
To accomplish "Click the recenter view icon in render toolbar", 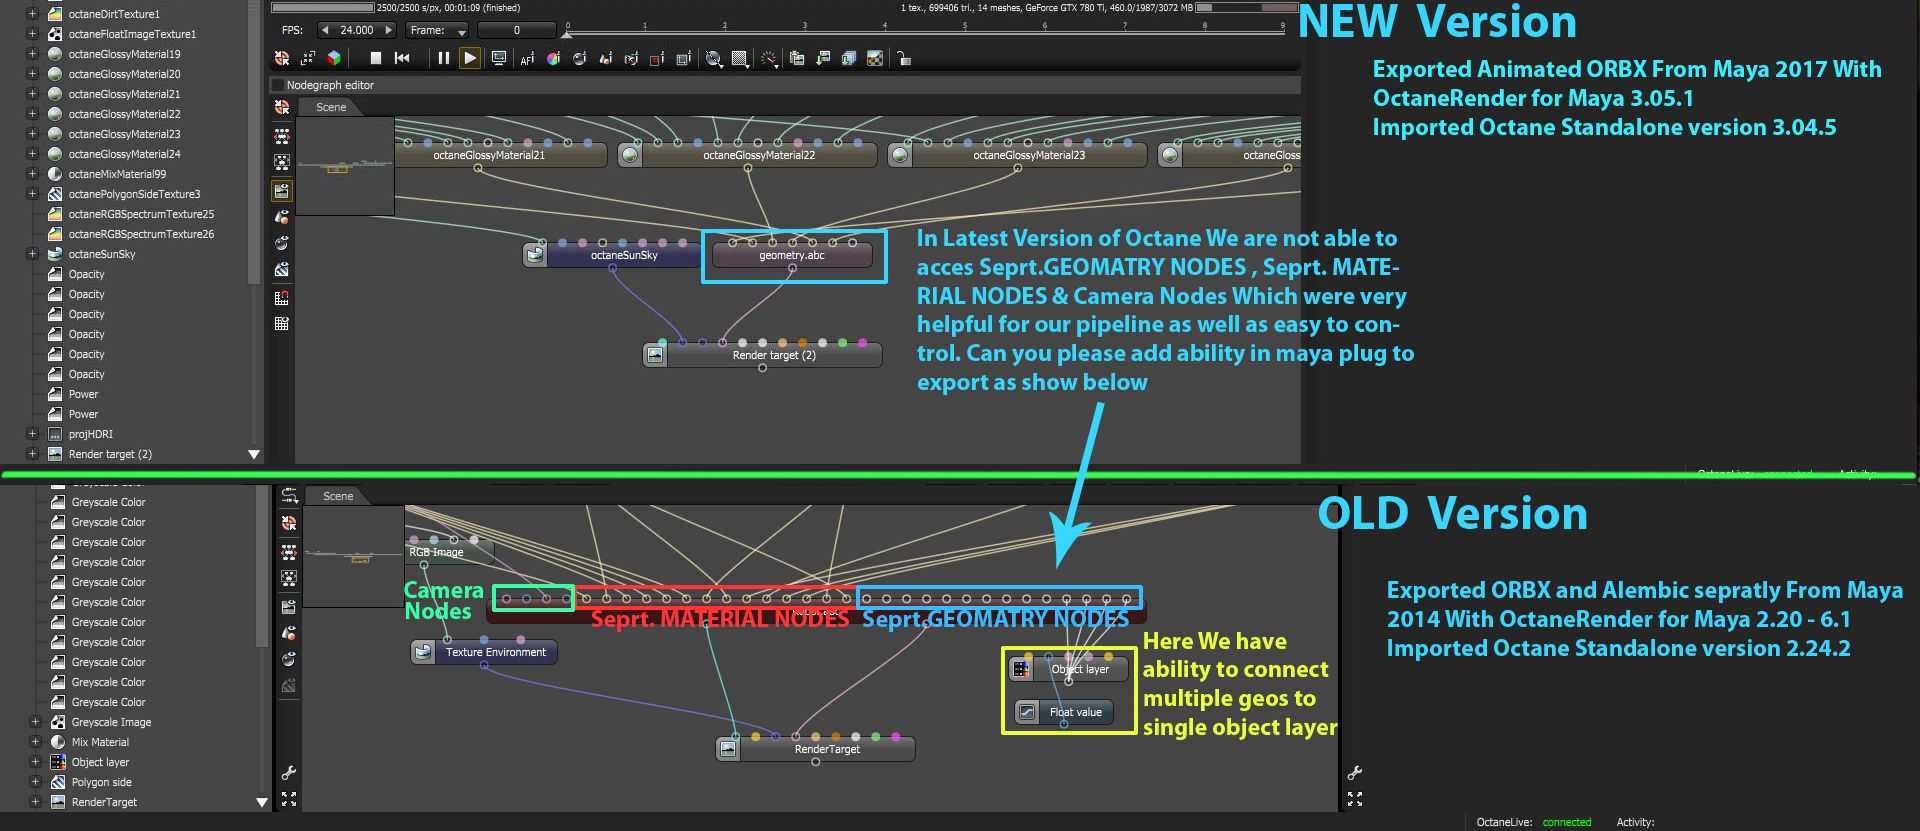I will point(282,58).
